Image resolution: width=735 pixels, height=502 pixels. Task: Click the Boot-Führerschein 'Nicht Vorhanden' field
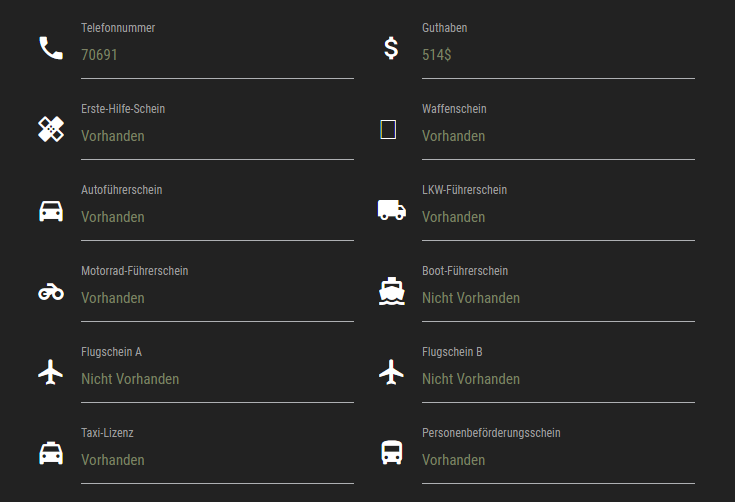pos(558,298)
